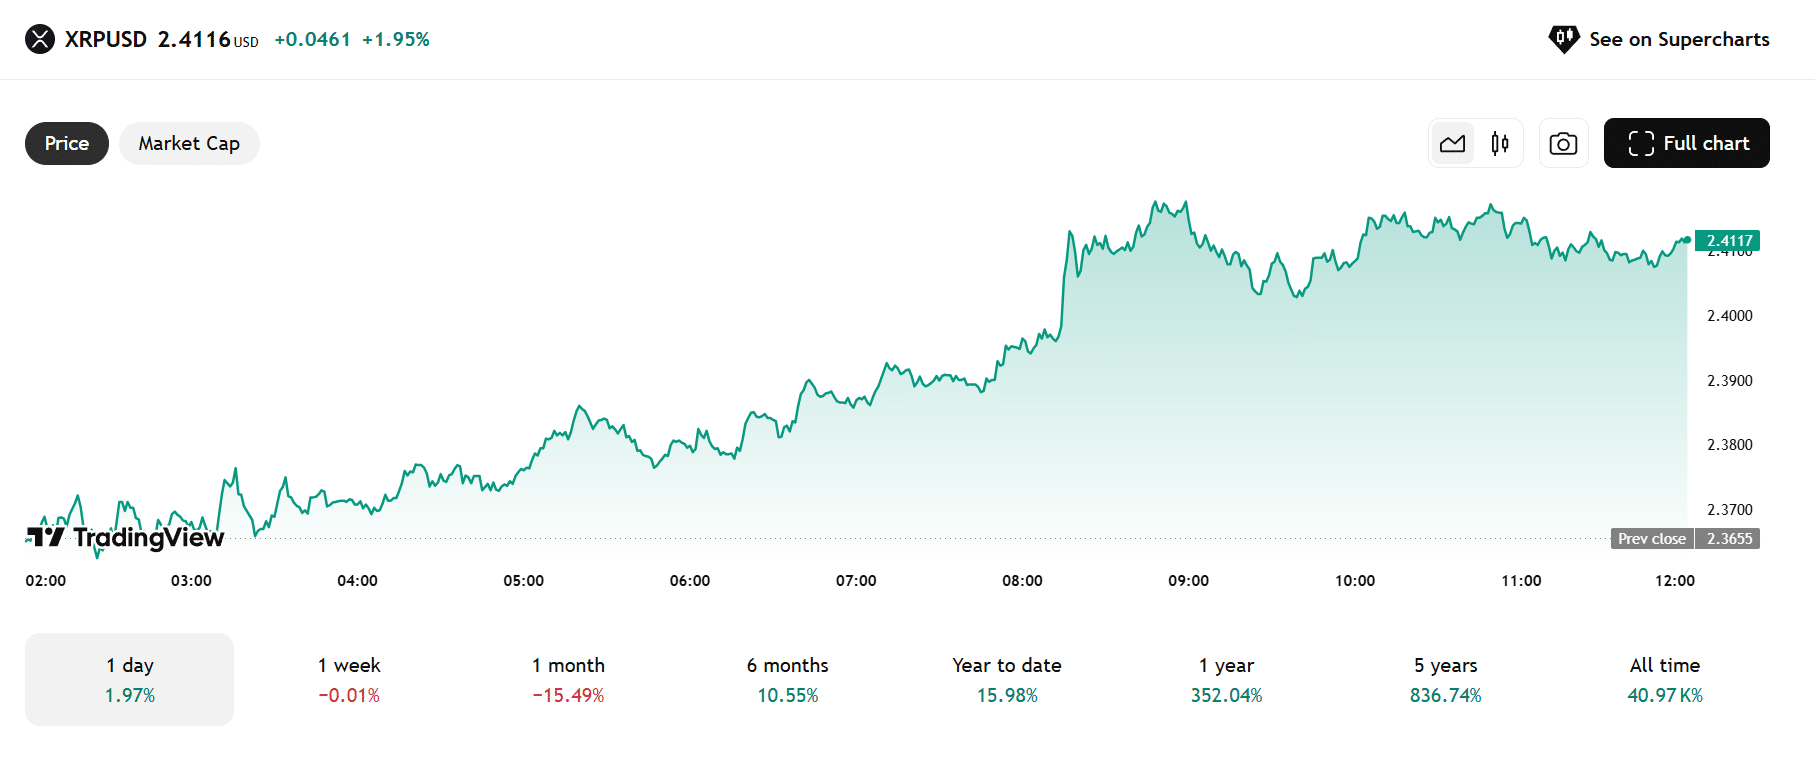Switch to the 1 week timeframe

[348, 678]
